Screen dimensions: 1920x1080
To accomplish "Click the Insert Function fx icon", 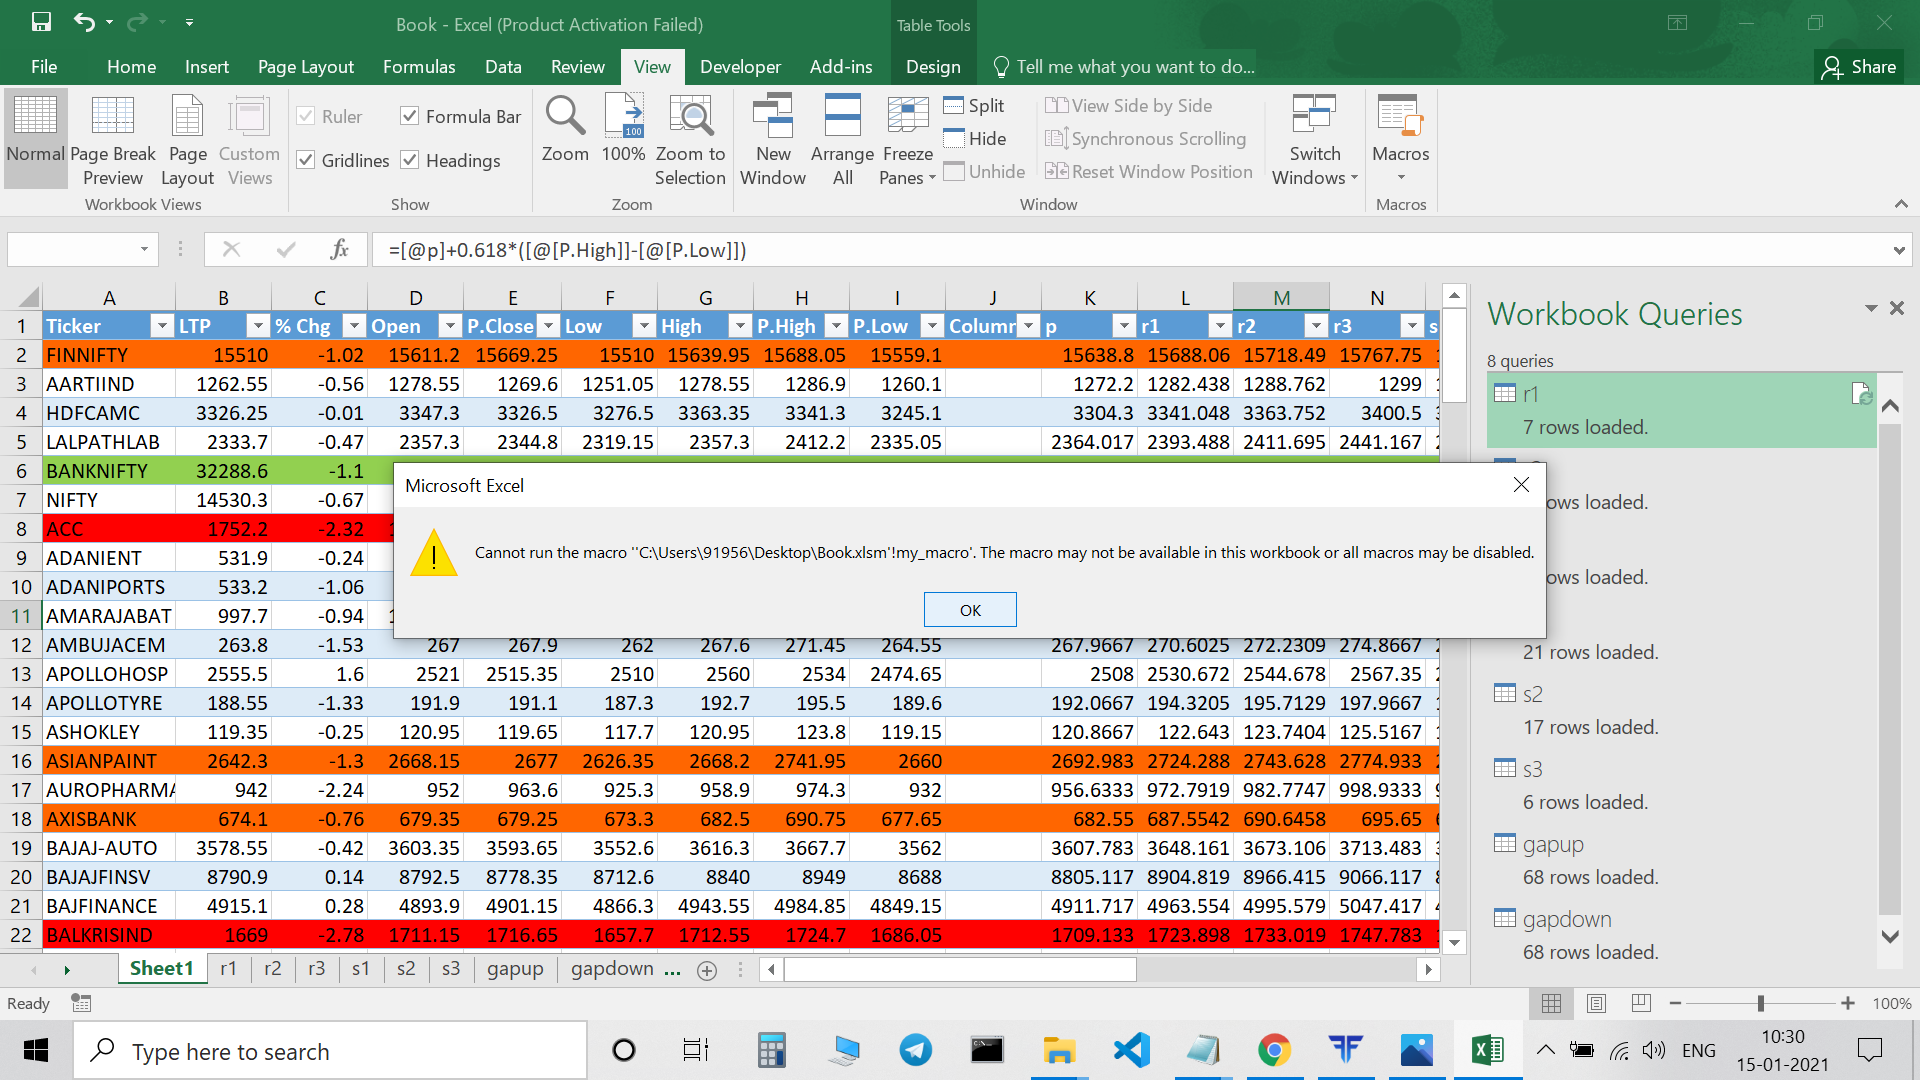I will click(x=339, y=250).
